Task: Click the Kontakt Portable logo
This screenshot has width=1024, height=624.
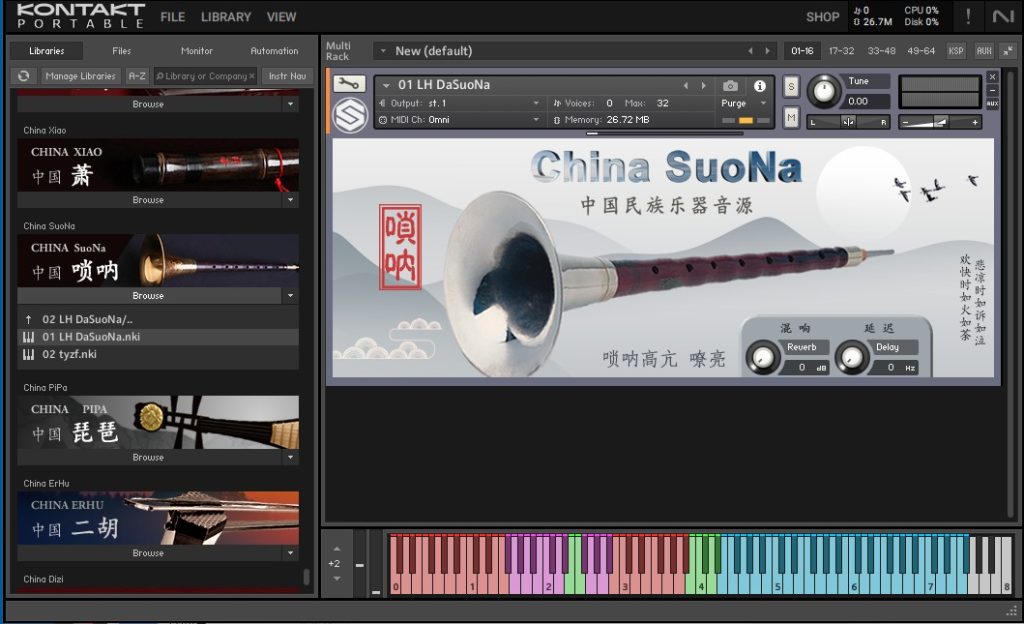Action: pos(80,16)
